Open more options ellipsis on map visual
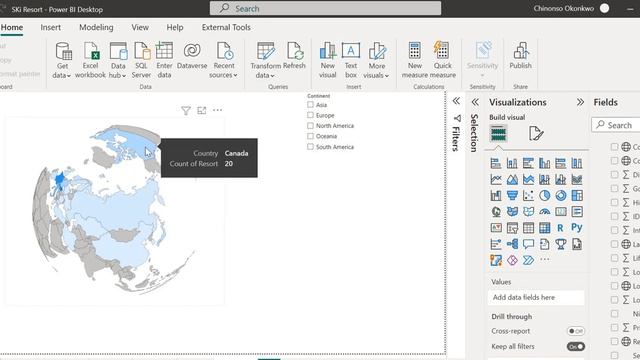The width and height of the screenshot is (640, 360). 218,110
